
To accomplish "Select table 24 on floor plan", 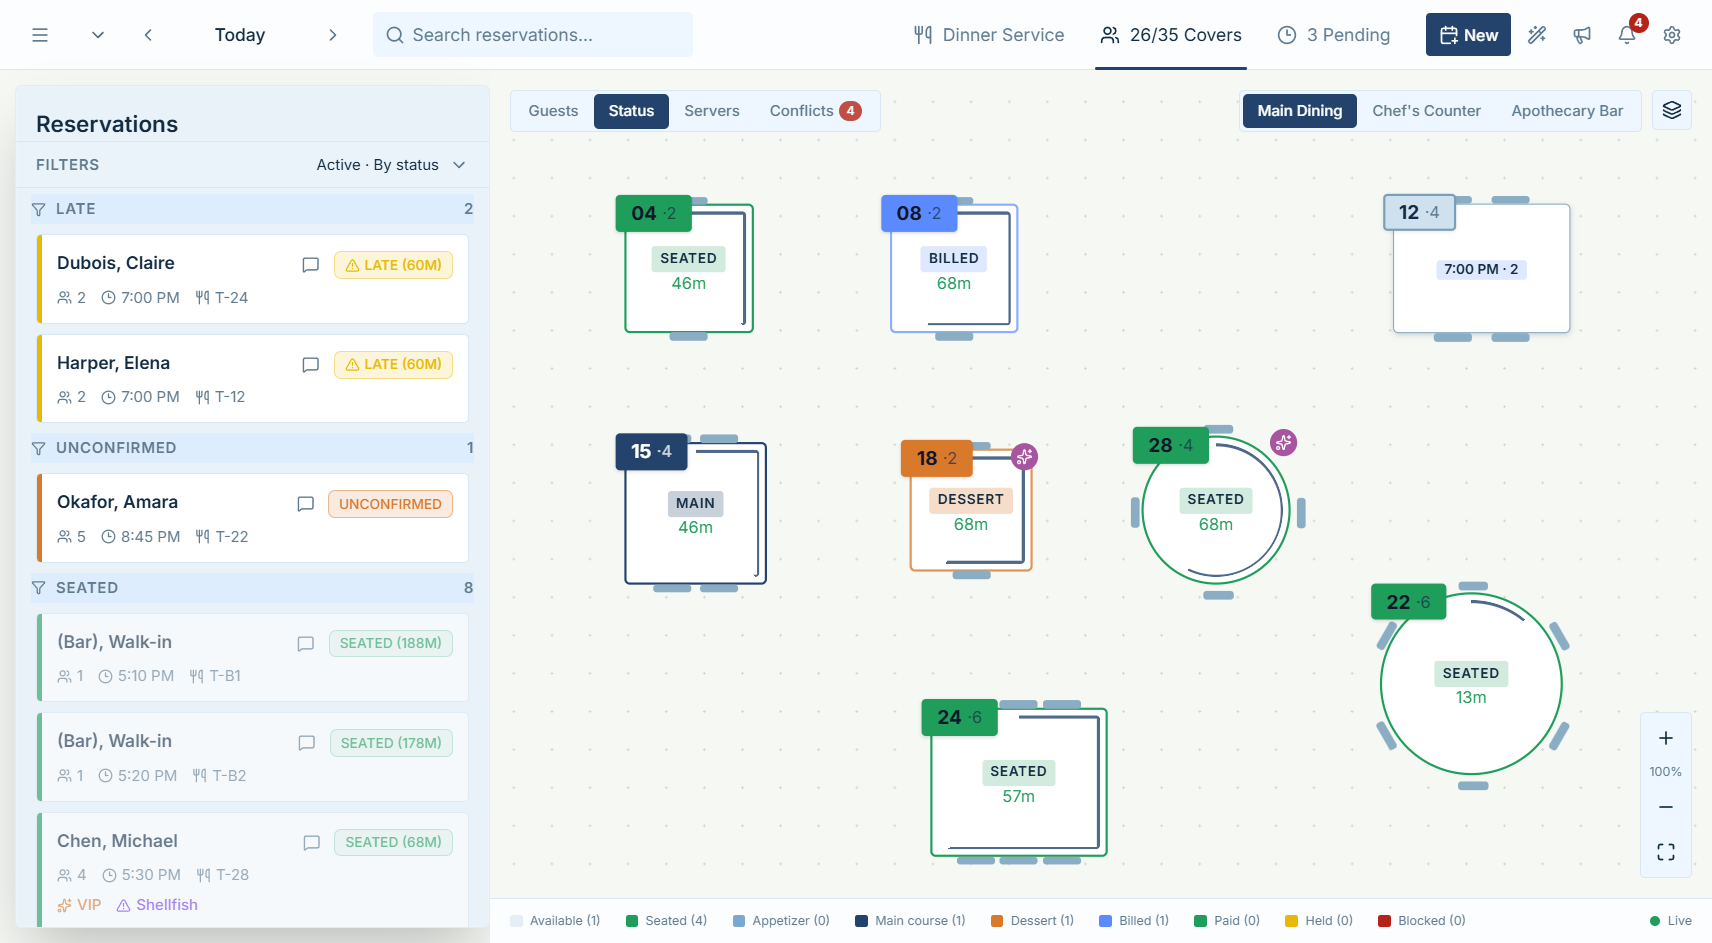I will tap(1019, 782).
